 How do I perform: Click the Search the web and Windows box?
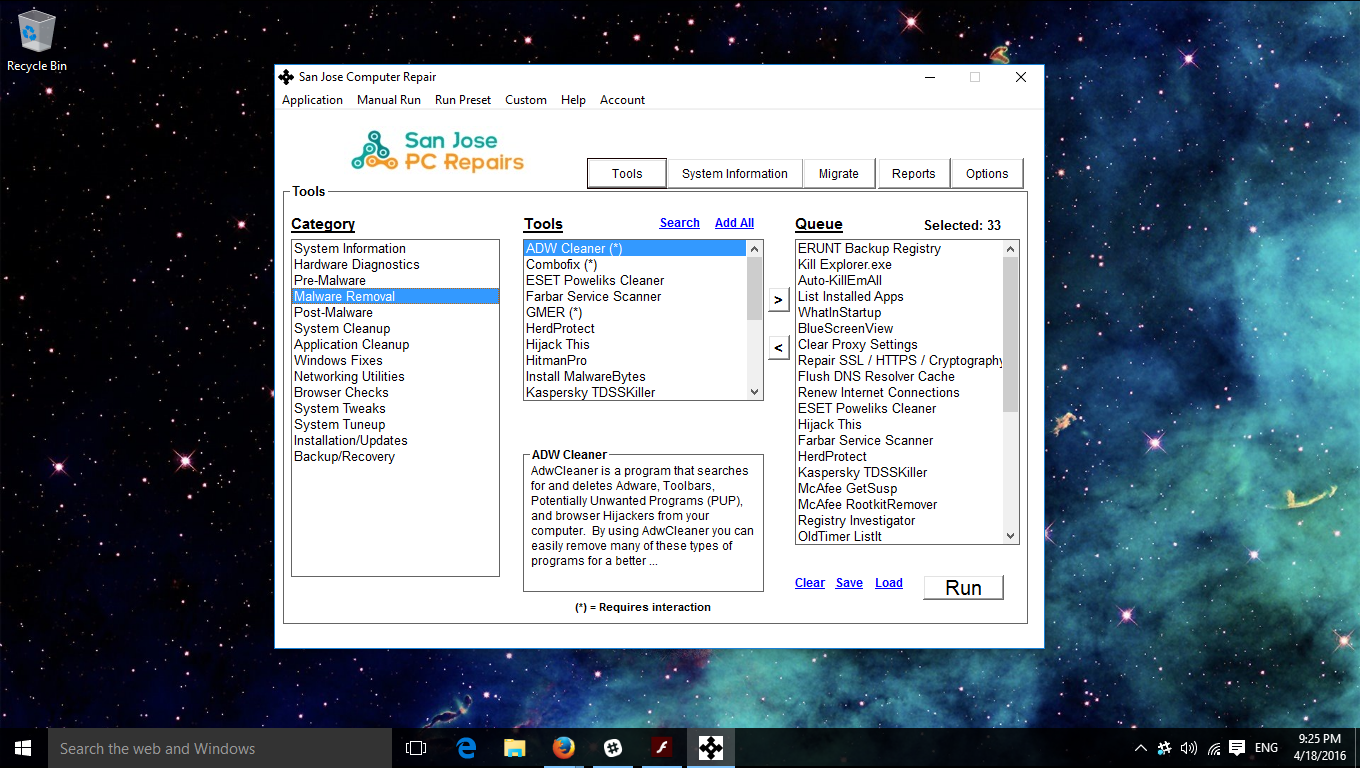coord(220,748)
